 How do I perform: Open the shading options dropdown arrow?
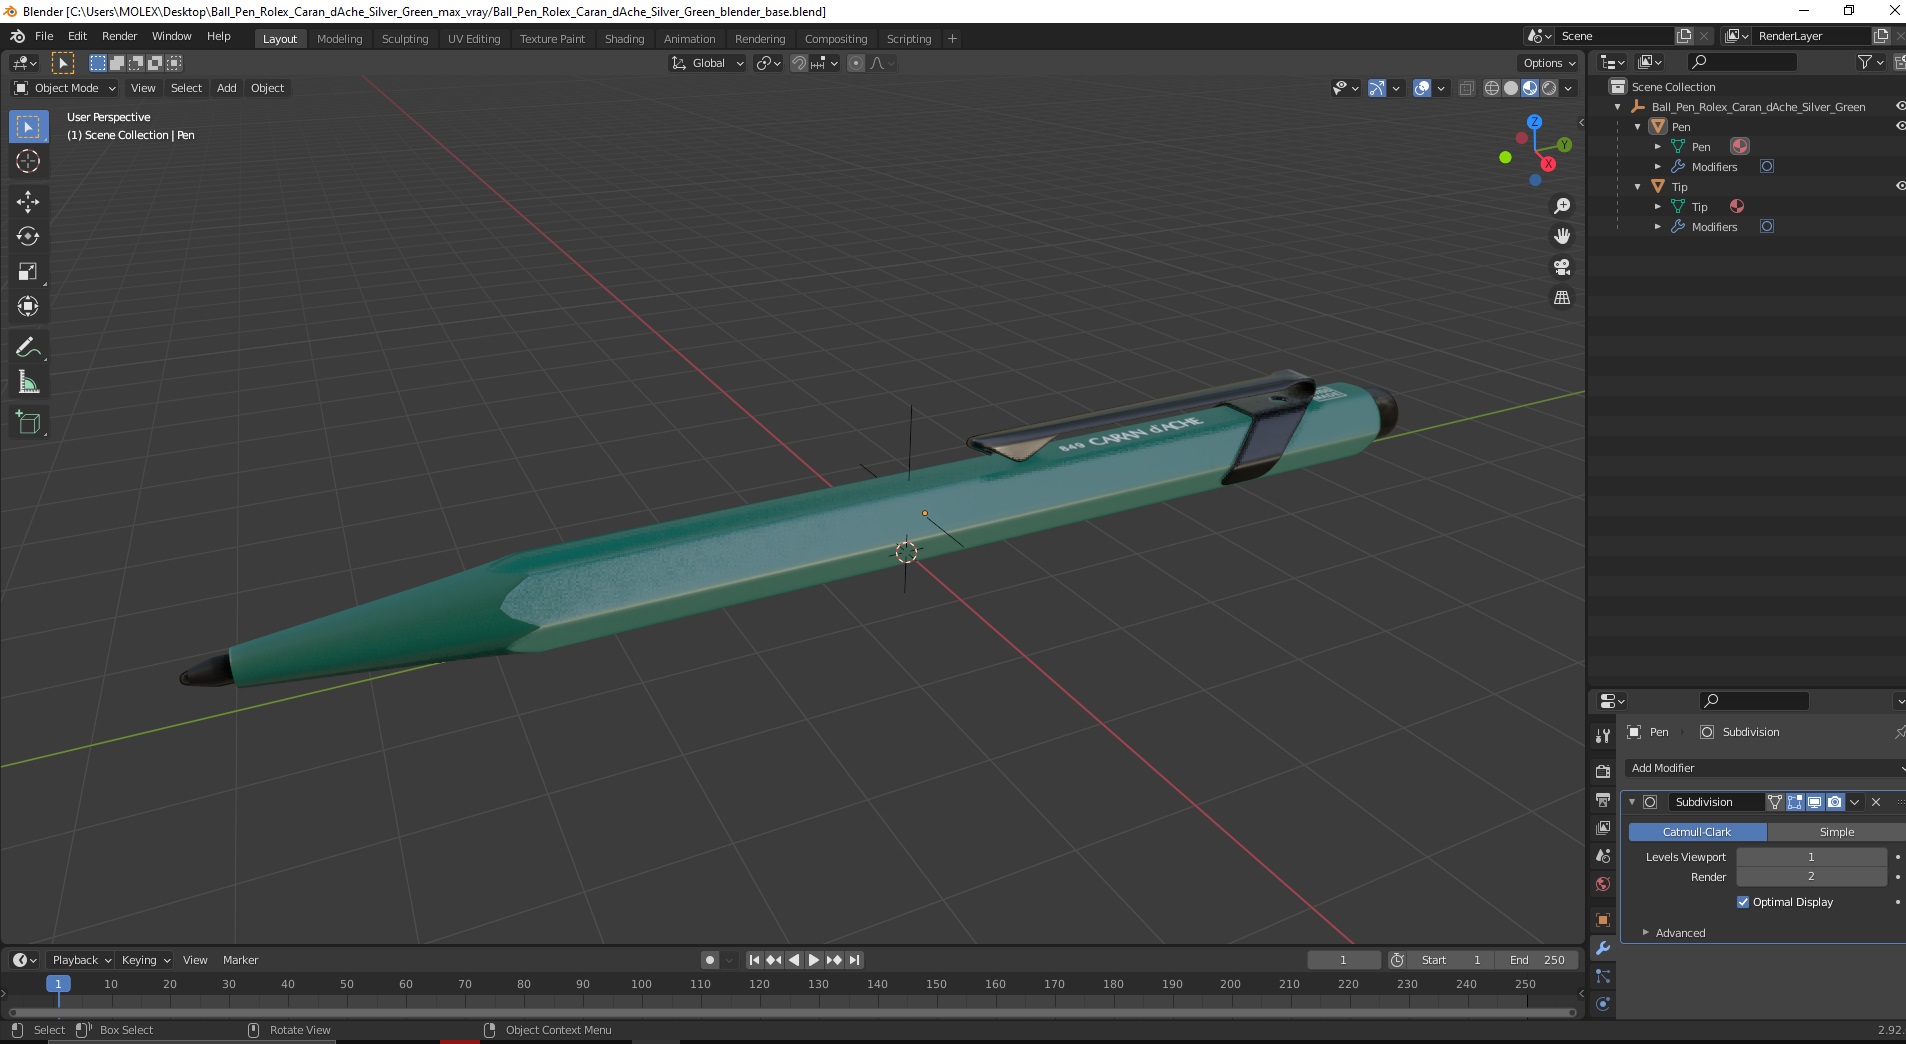pyautogui.click(x=1568, y=88)
